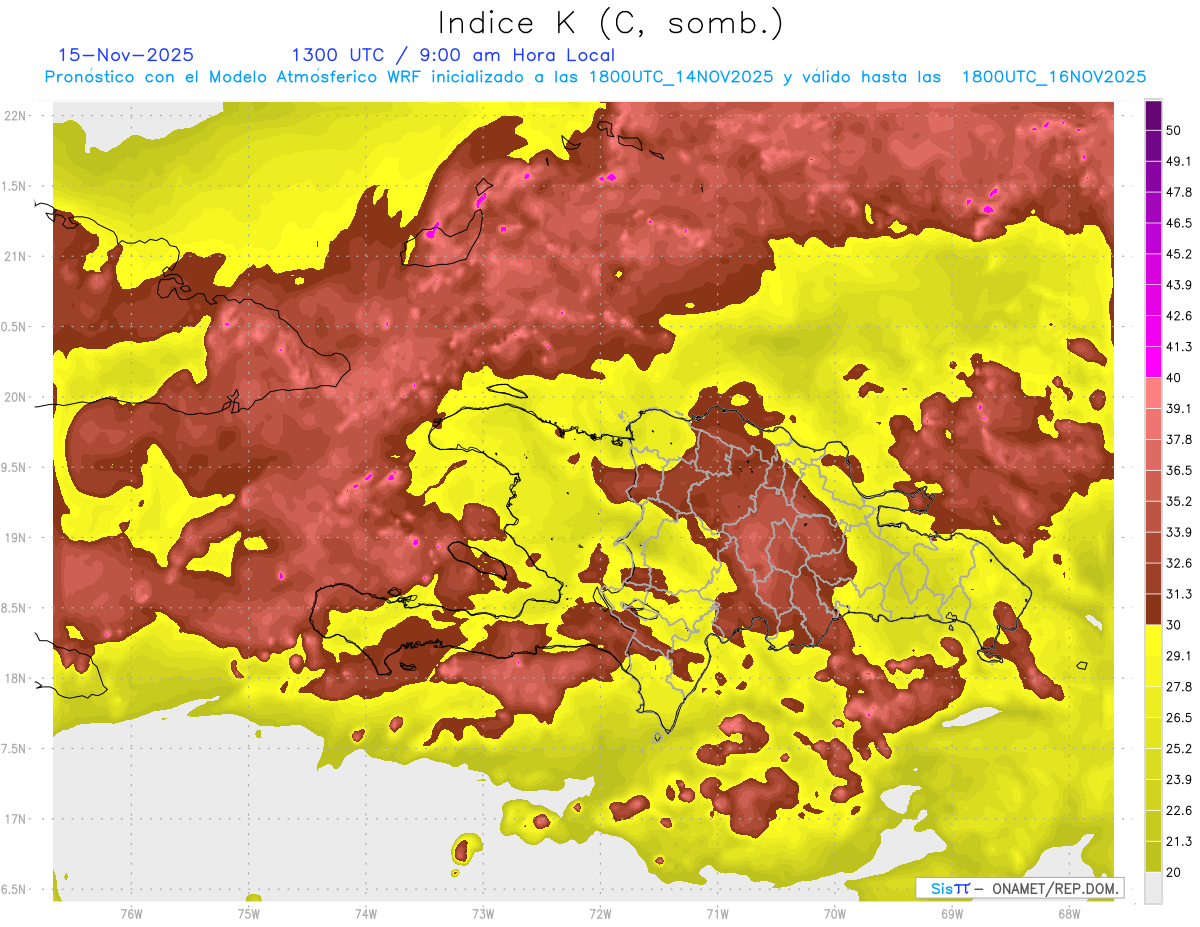Click the dark brown legend swatch between 30 and 31.3
Screen dimensions: 1200x927
(1153, 609)
